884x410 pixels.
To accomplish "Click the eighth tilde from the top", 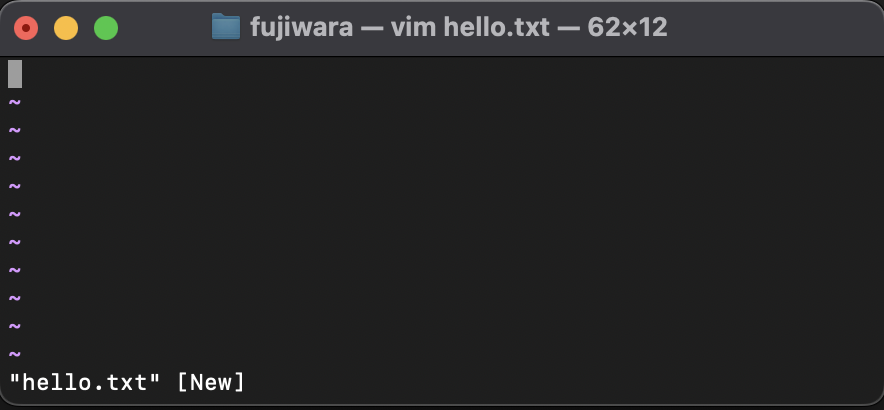I will pyautogui.click(x=15, y=298).
